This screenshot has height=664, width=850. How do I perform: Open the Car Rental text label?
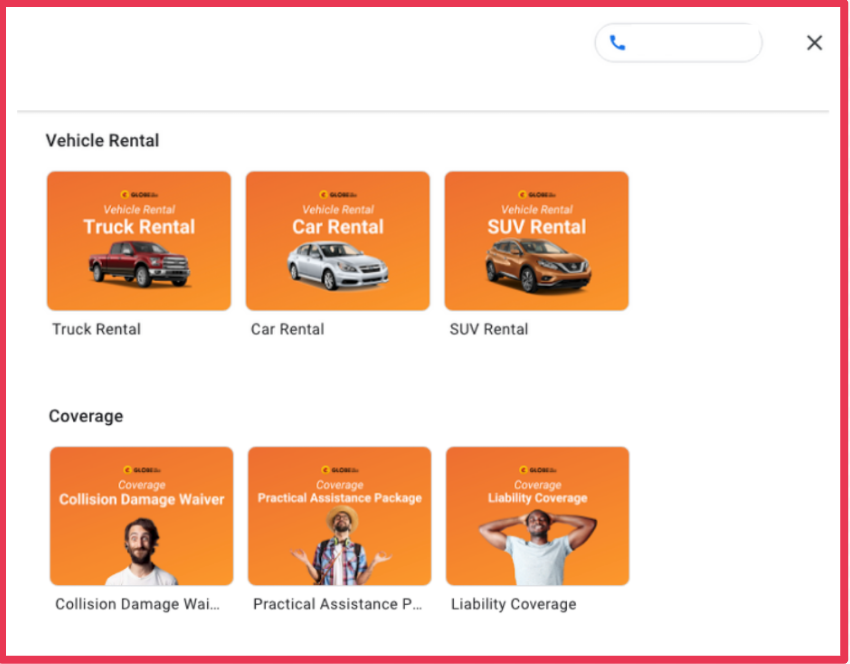[287, 329]
